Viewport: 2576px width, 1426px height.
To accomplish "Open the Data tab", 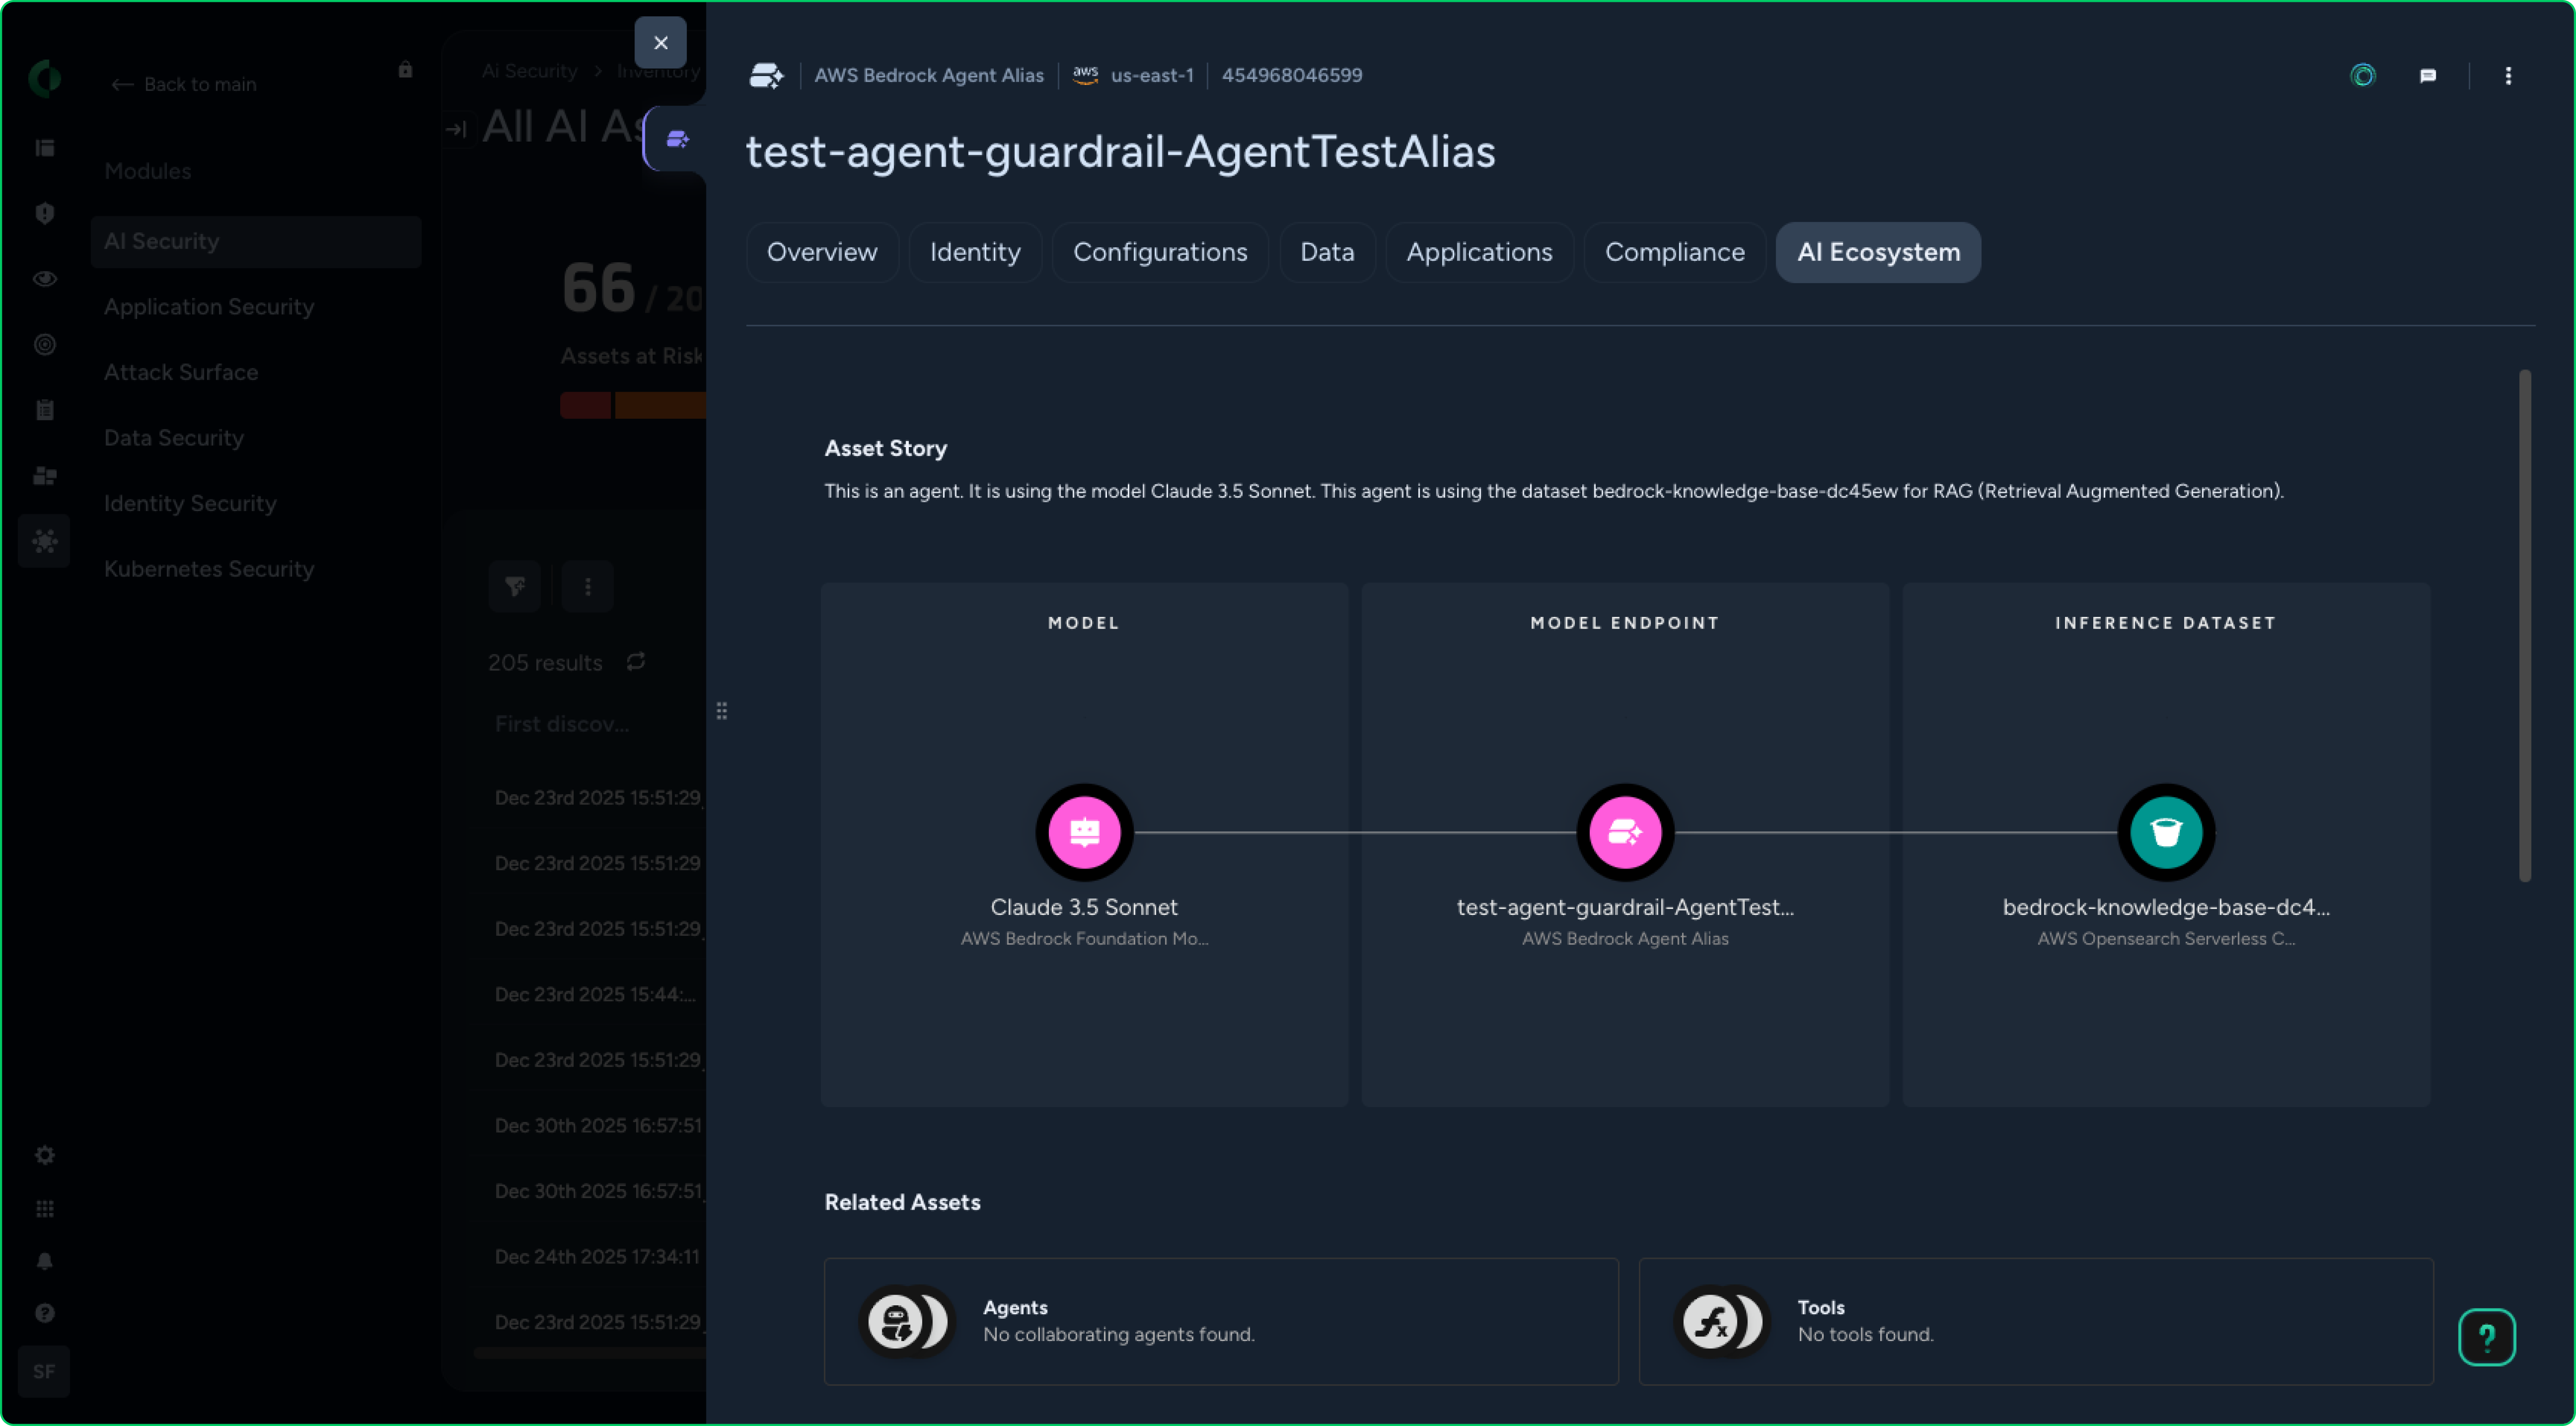I will tap(1327, 252).
